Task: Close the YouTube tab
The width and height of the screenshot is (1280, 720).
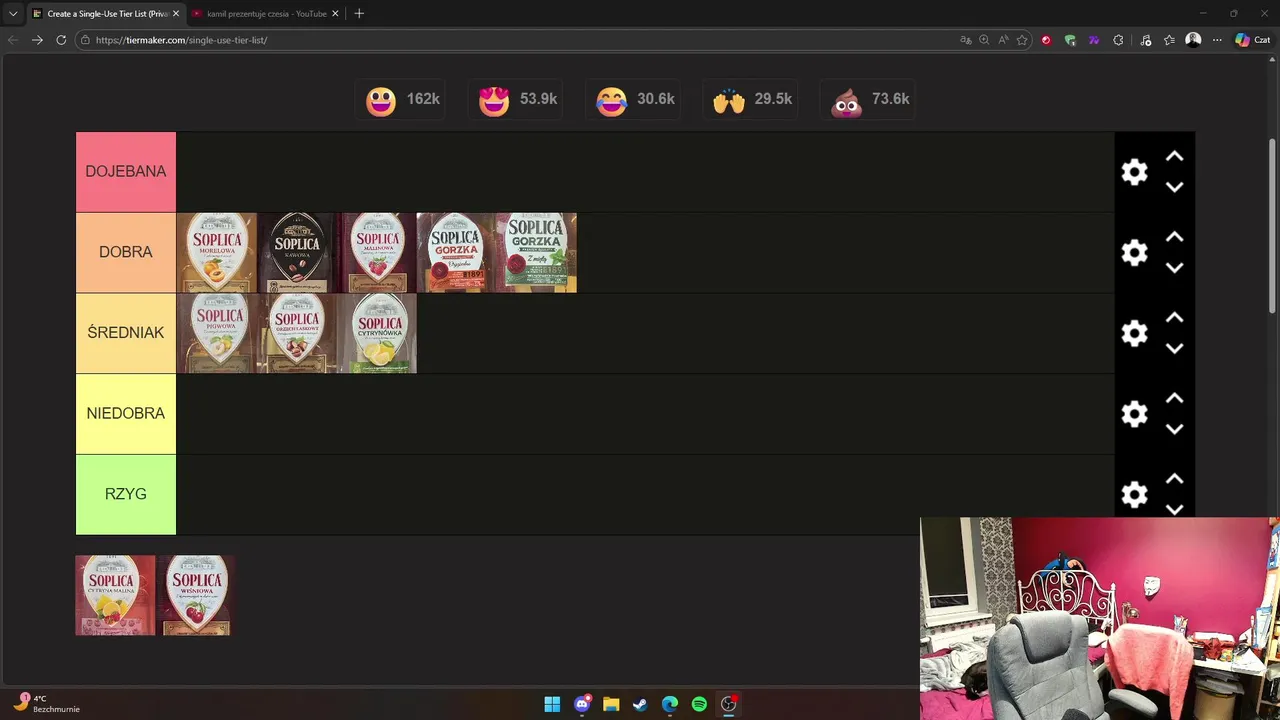Action: pyautogui.click(x=335, y=14)
